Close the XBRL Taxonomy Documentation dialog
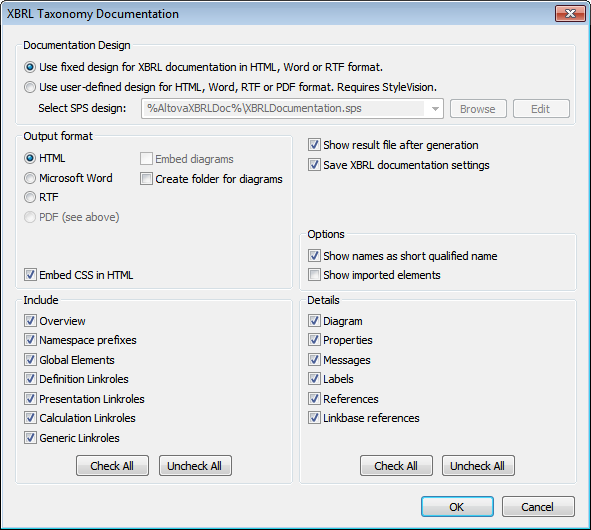 pyautogui.click(x=570, y=14)
